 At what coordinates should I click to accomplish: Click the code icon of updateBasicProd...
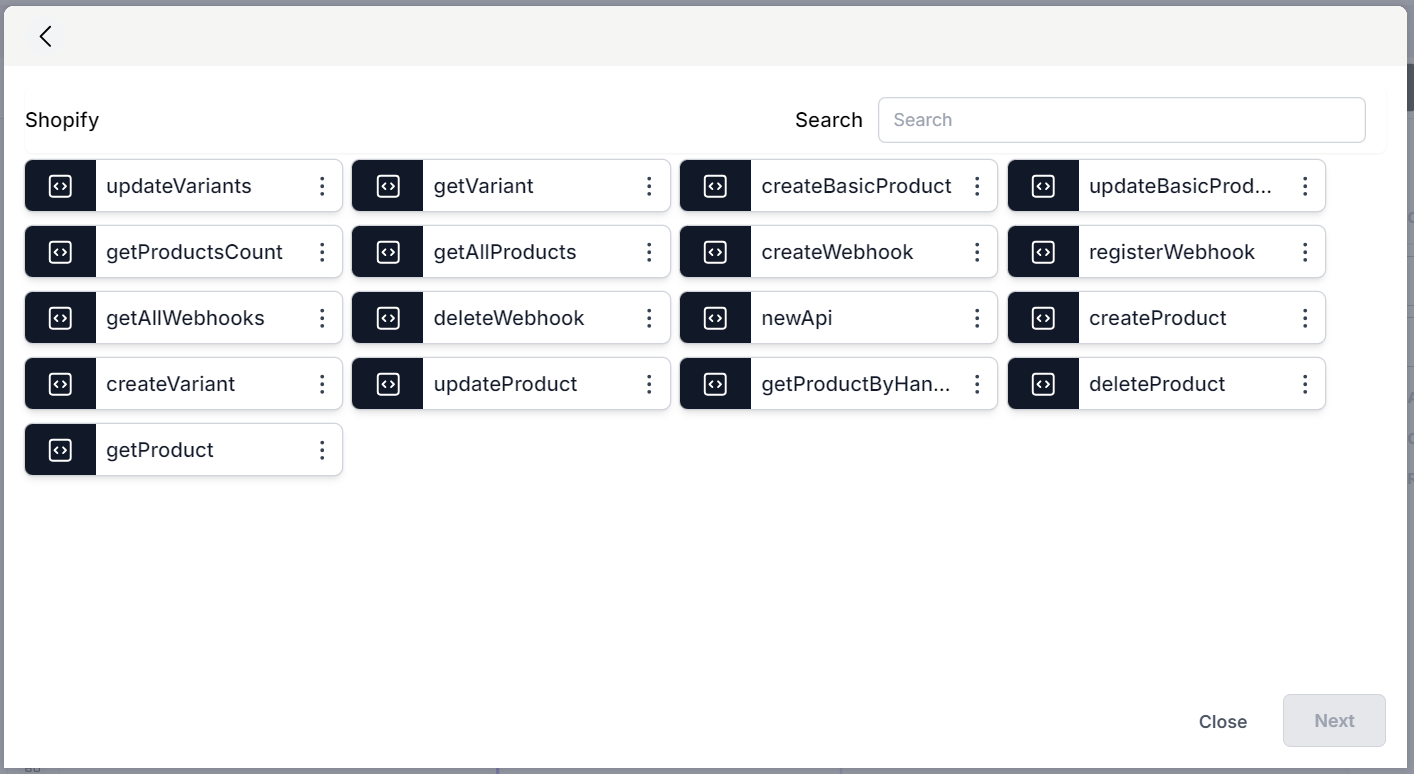point(1043,186)
